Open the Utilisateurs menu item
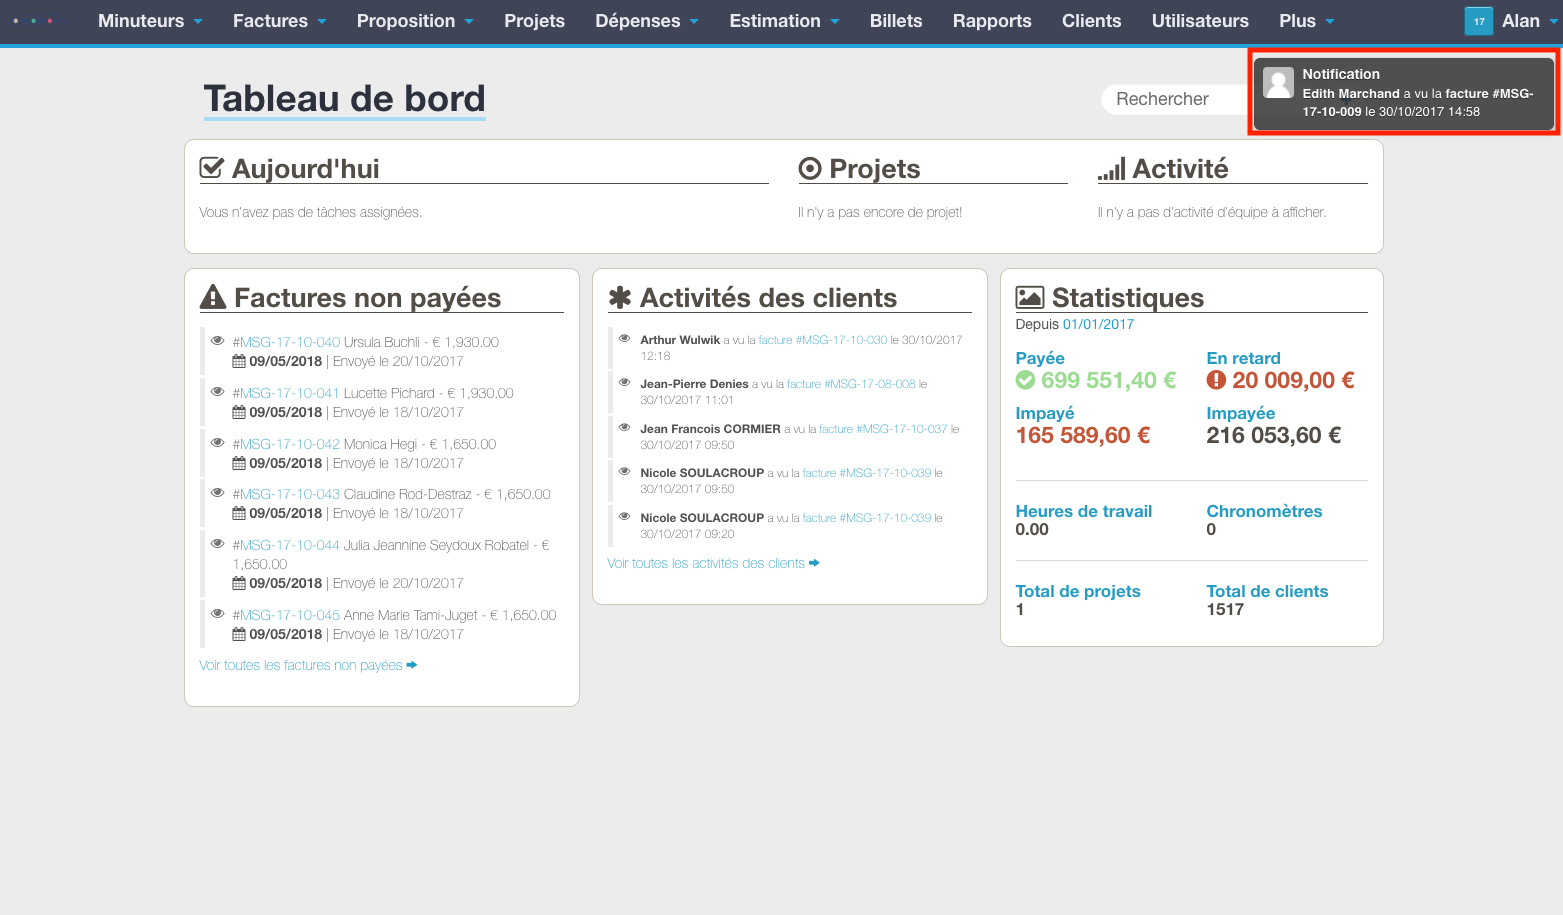Viewport: 1563px width, 915px height. click(x=1200, y=21)
